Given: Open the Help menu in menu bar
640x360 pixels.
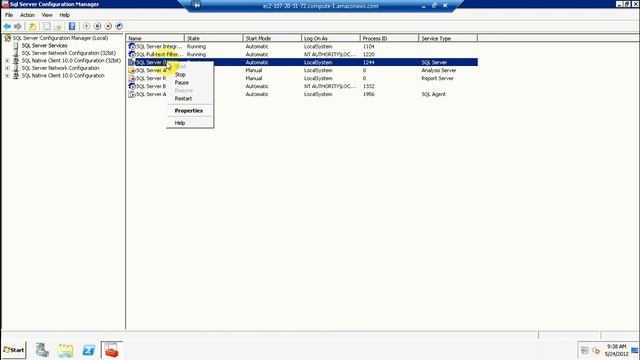Looking at the screenshot, I should pyautogui.click(x=64, y=15).
